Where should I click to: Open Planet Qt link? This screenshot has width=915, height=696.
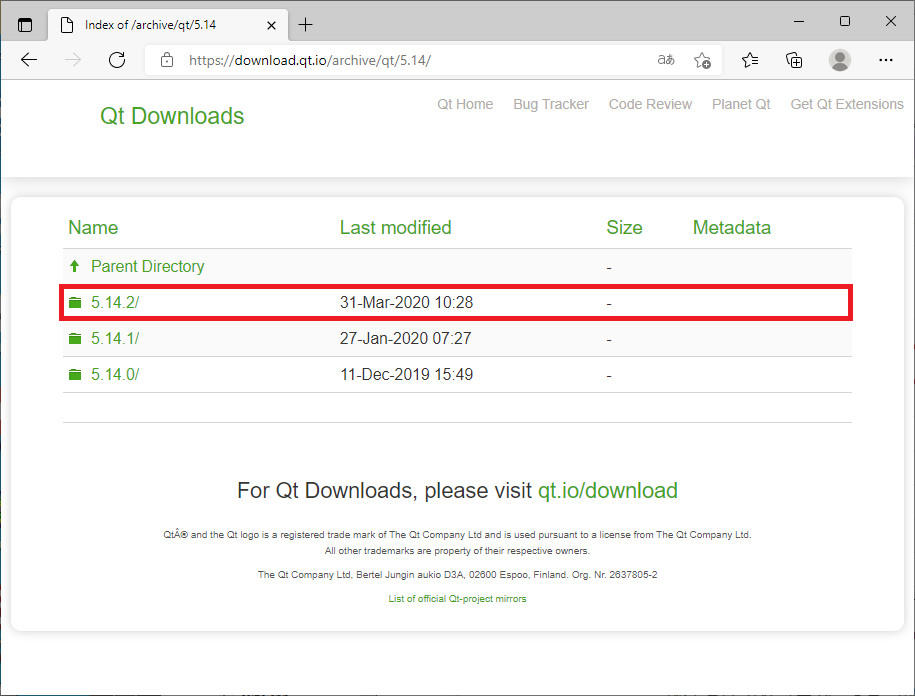tap(741, 104)
